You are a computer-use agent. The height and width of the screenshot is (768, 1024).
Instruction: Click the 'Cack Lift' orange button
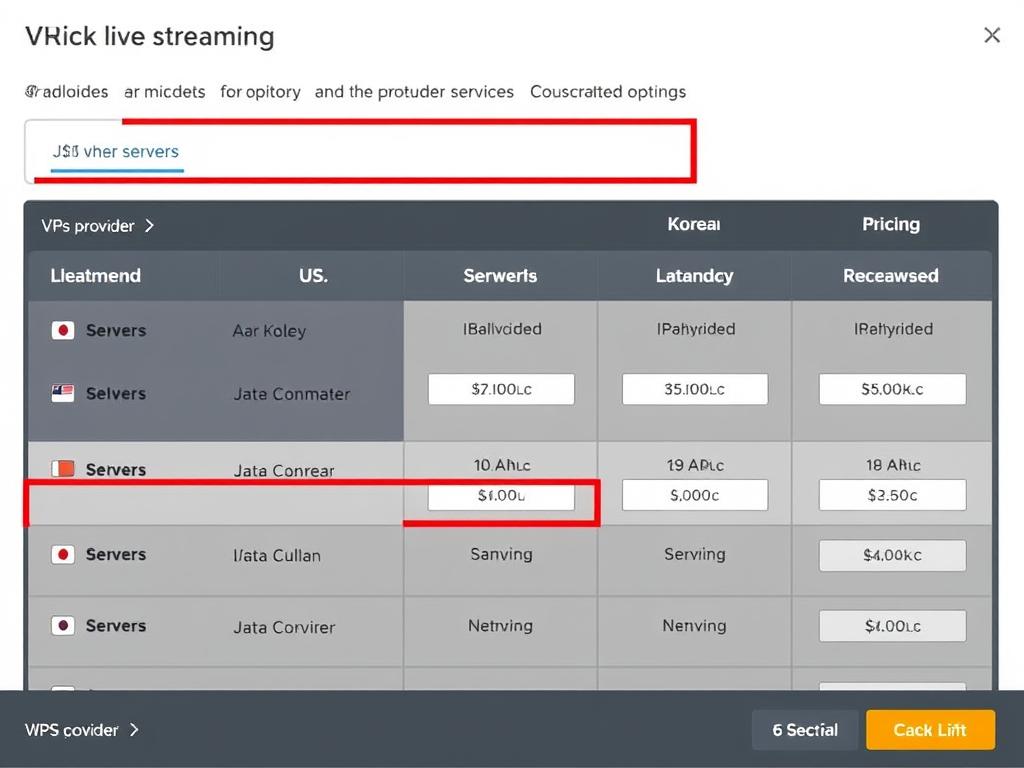pos(930,729)
